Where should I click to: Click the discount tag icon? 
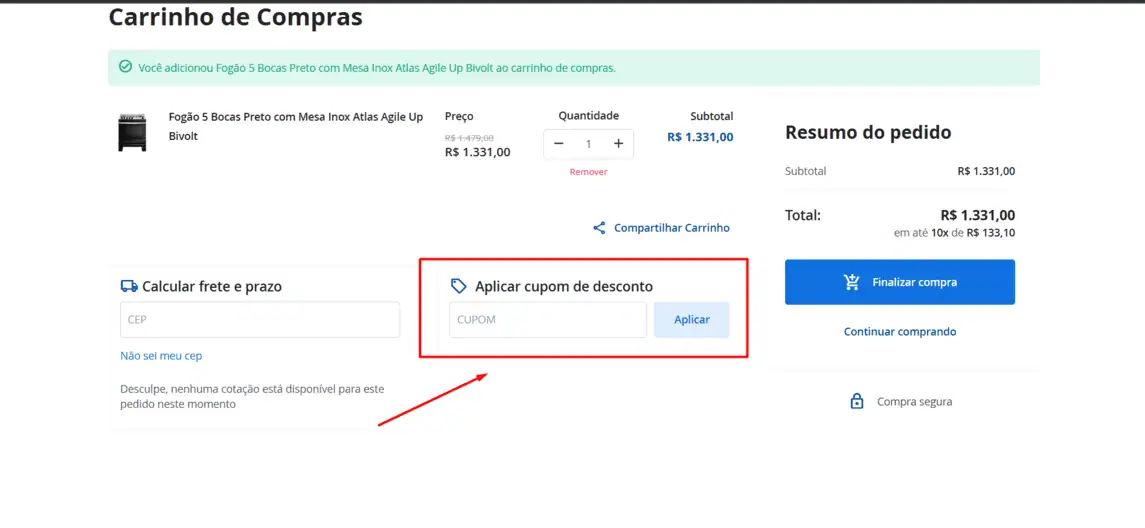(x=459, y=286)
